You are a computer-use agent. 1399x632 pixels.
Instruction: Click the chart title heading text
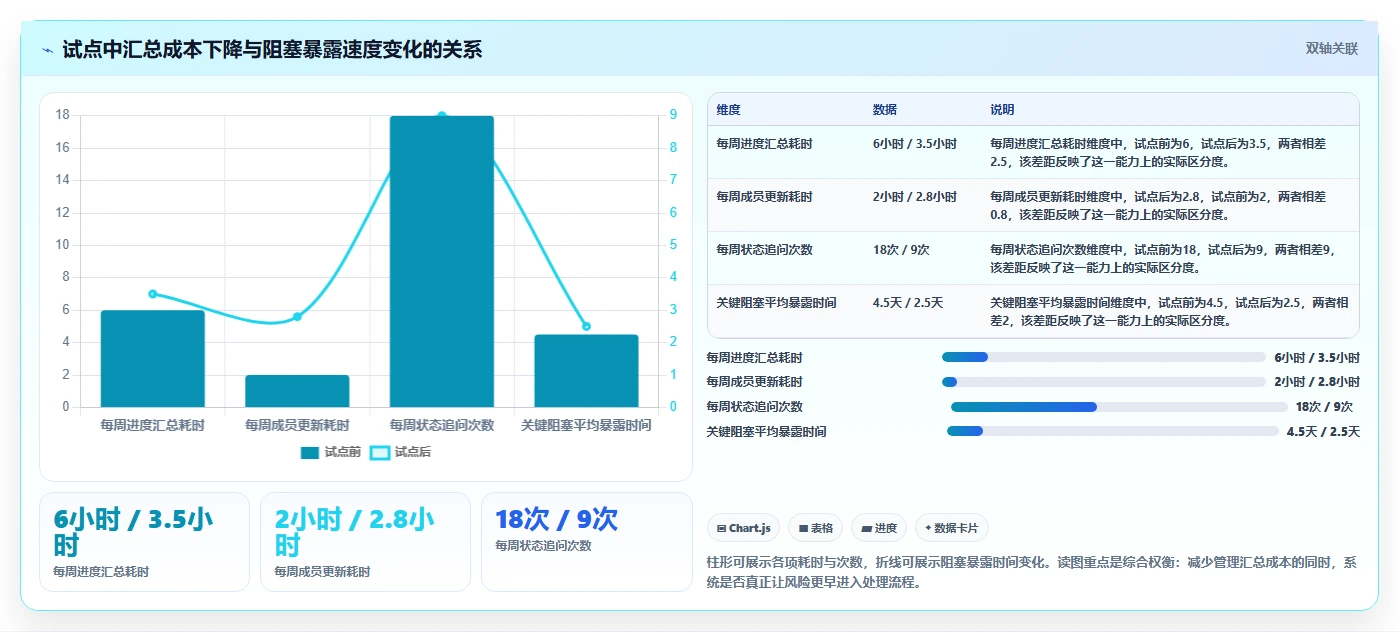[272, 50]
